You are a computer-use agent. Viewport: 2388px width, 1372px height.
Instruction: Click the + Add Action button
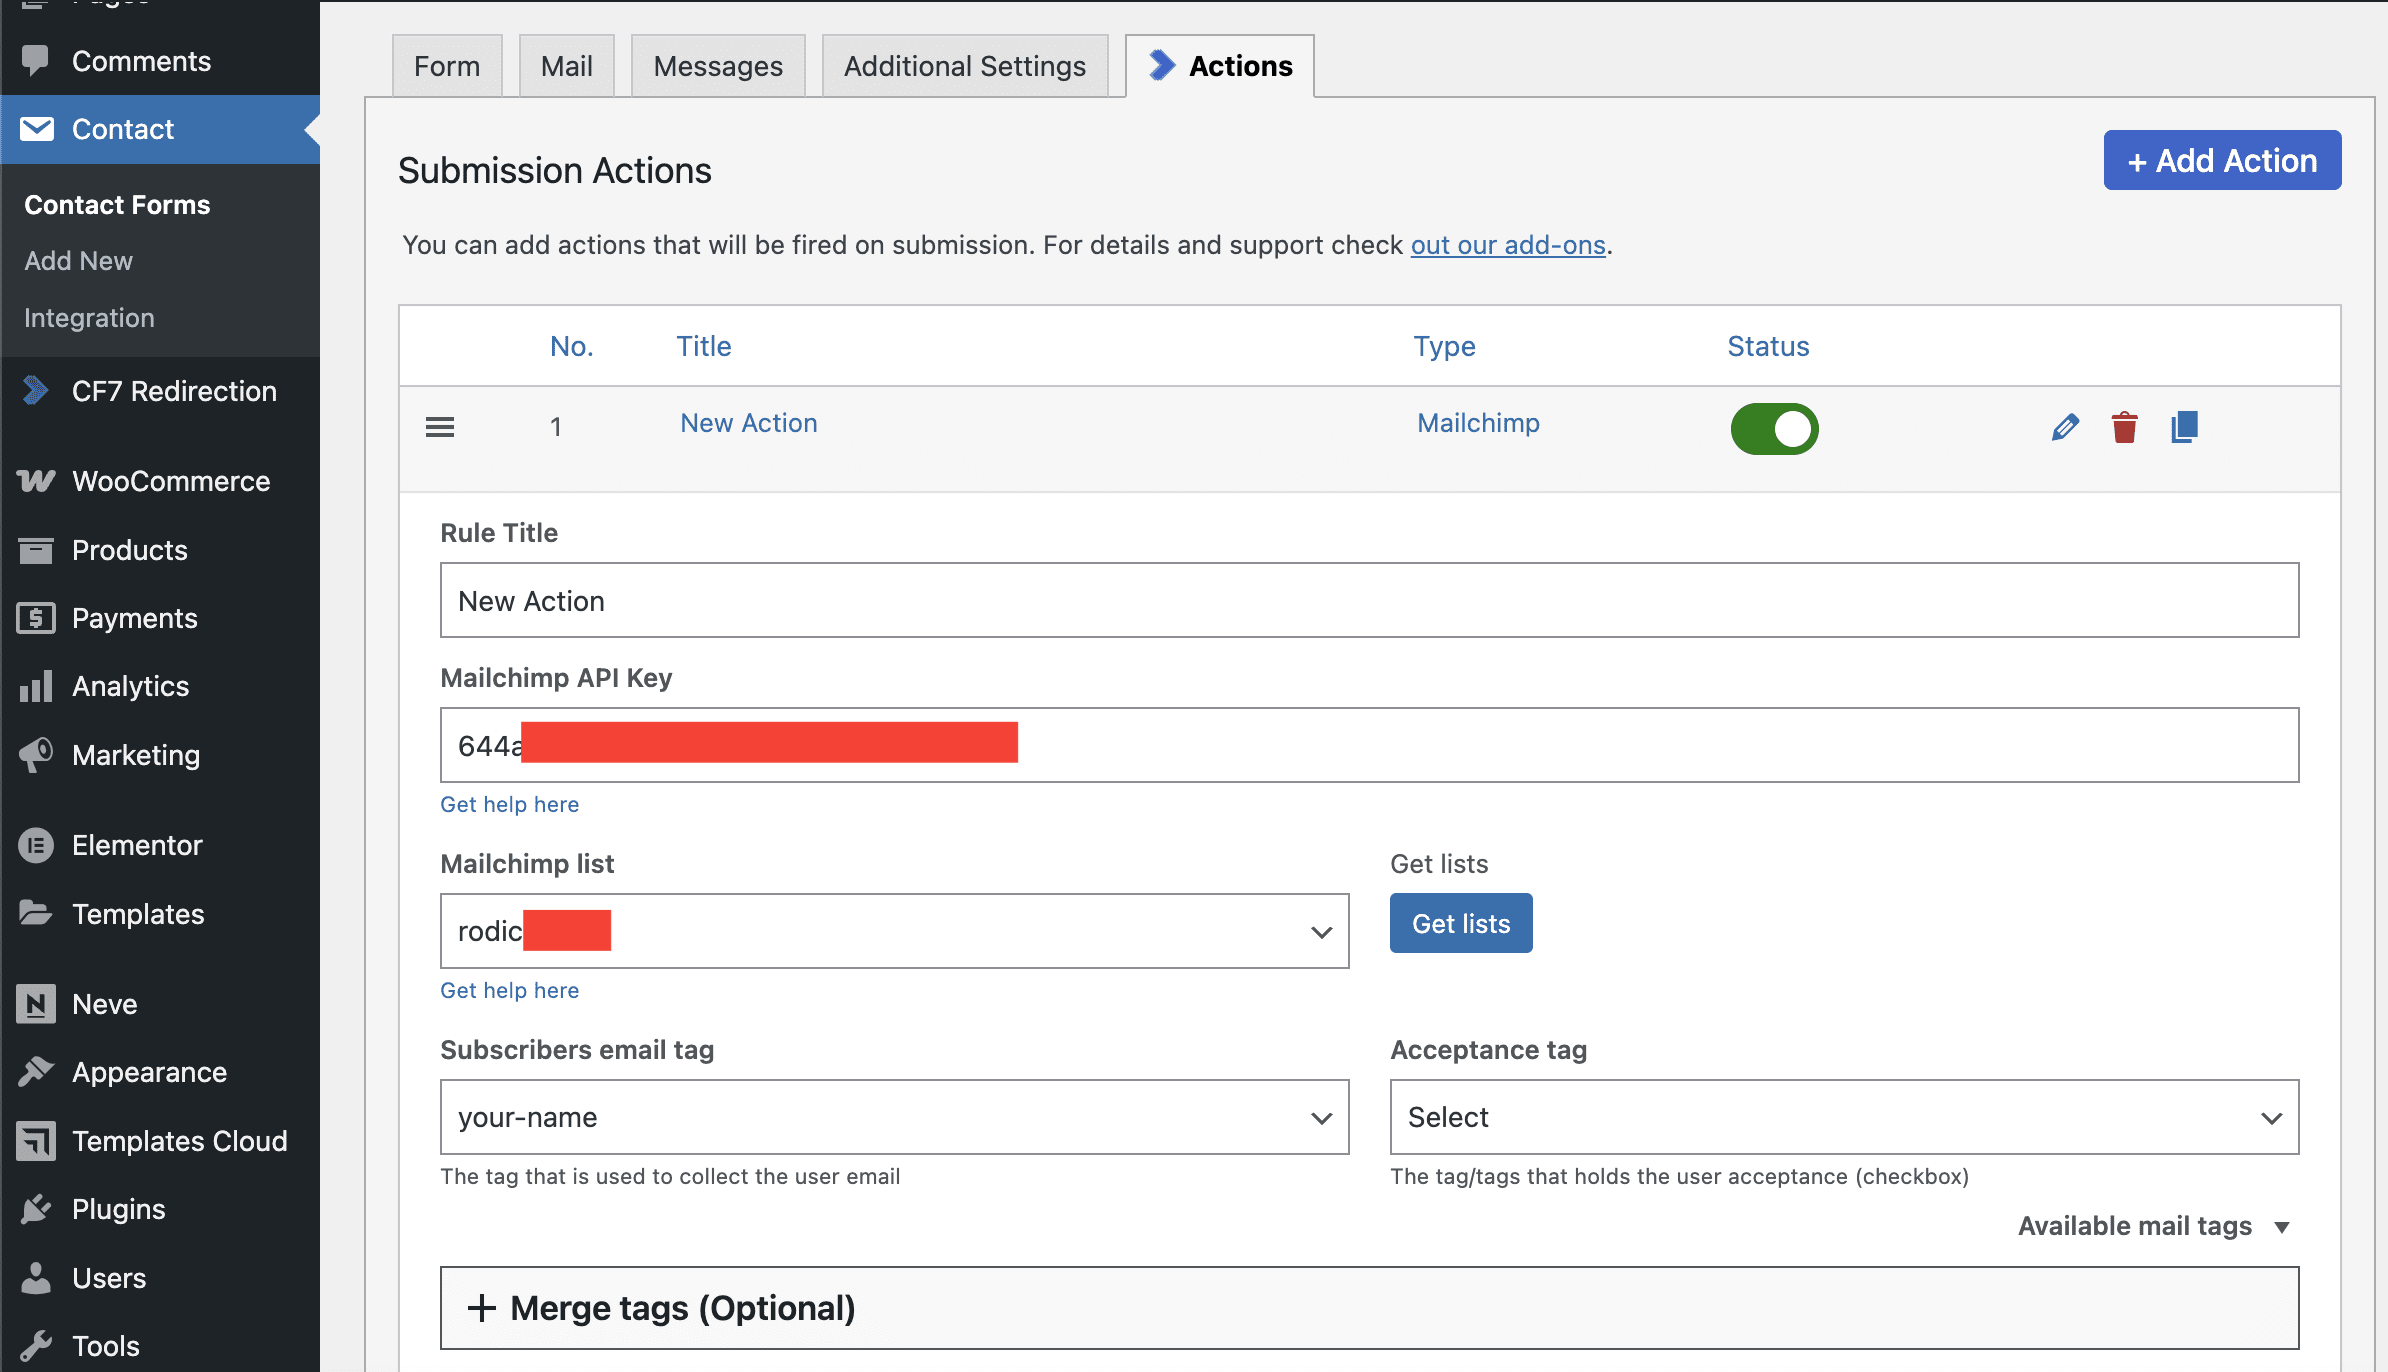click(x=2222, y=160)
